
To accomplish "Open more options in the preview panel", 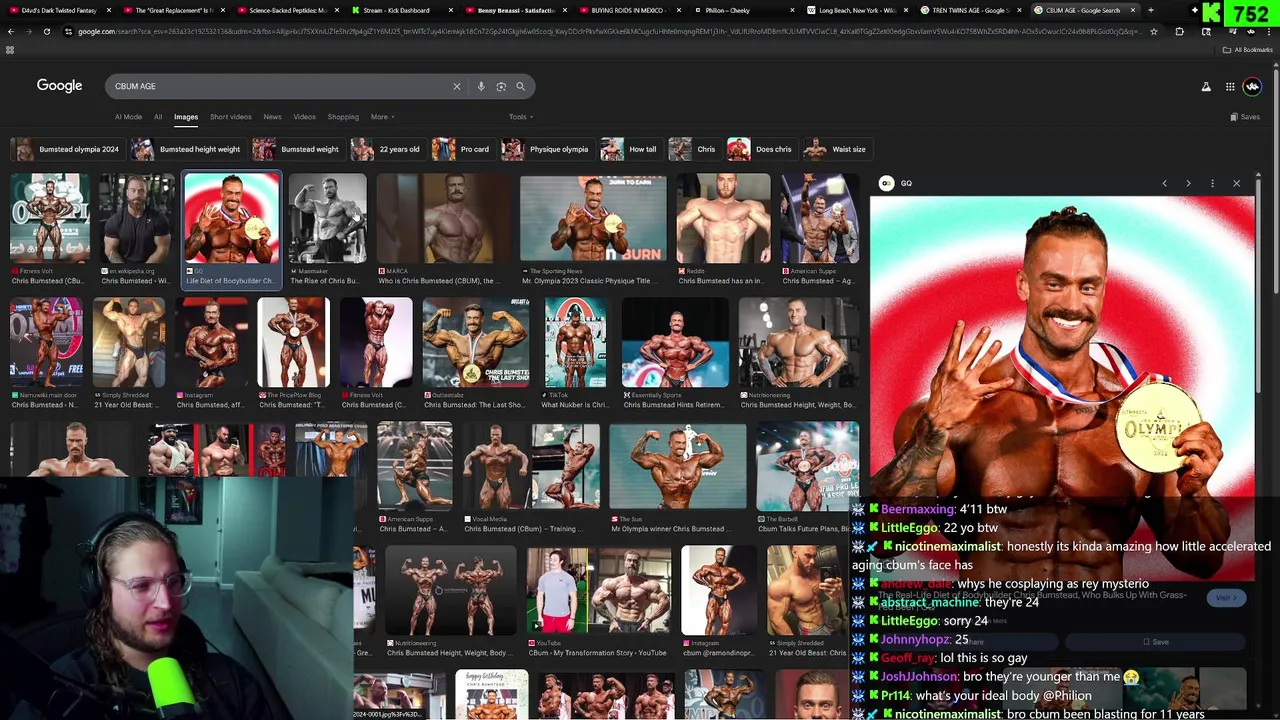I will point(1212,183).
